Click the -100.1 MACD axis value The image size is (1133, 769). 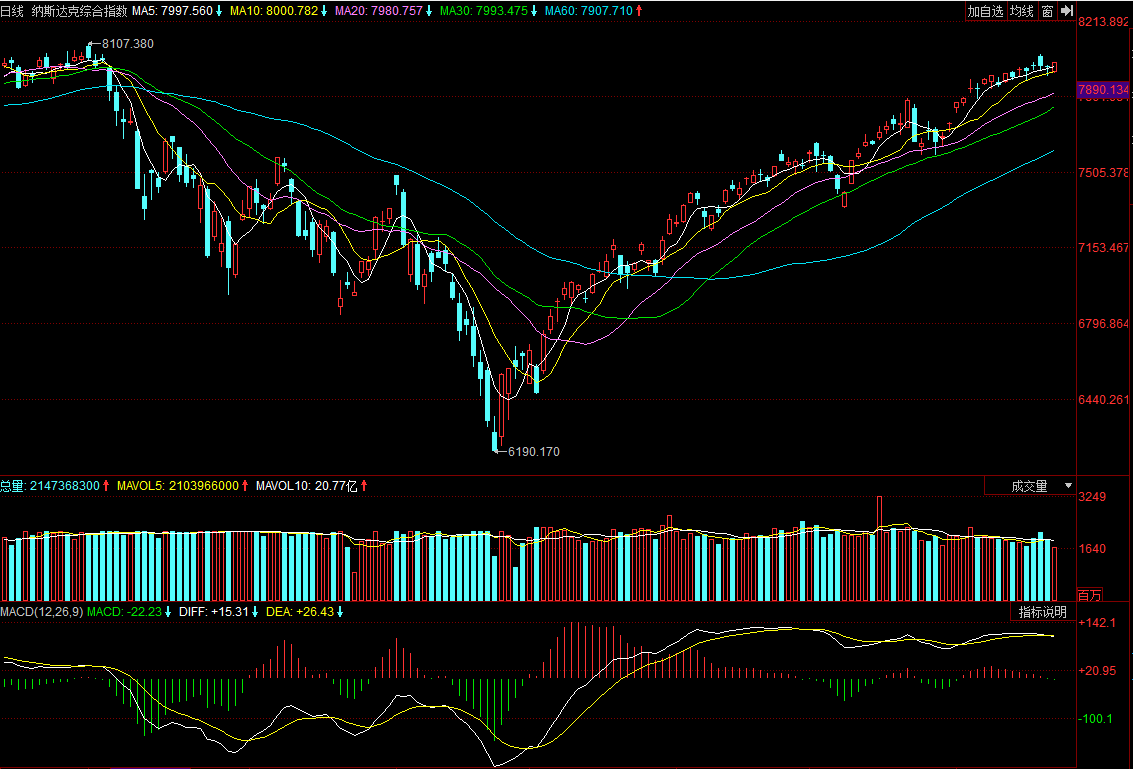1095,718
